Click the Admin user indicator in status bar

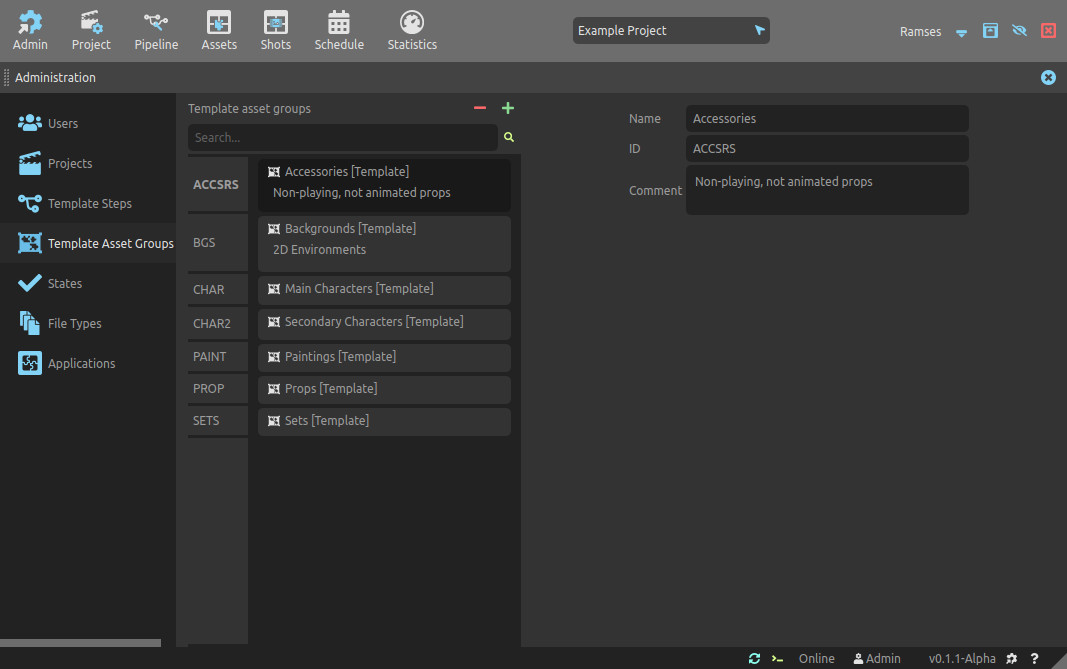[x=877, y=659]
